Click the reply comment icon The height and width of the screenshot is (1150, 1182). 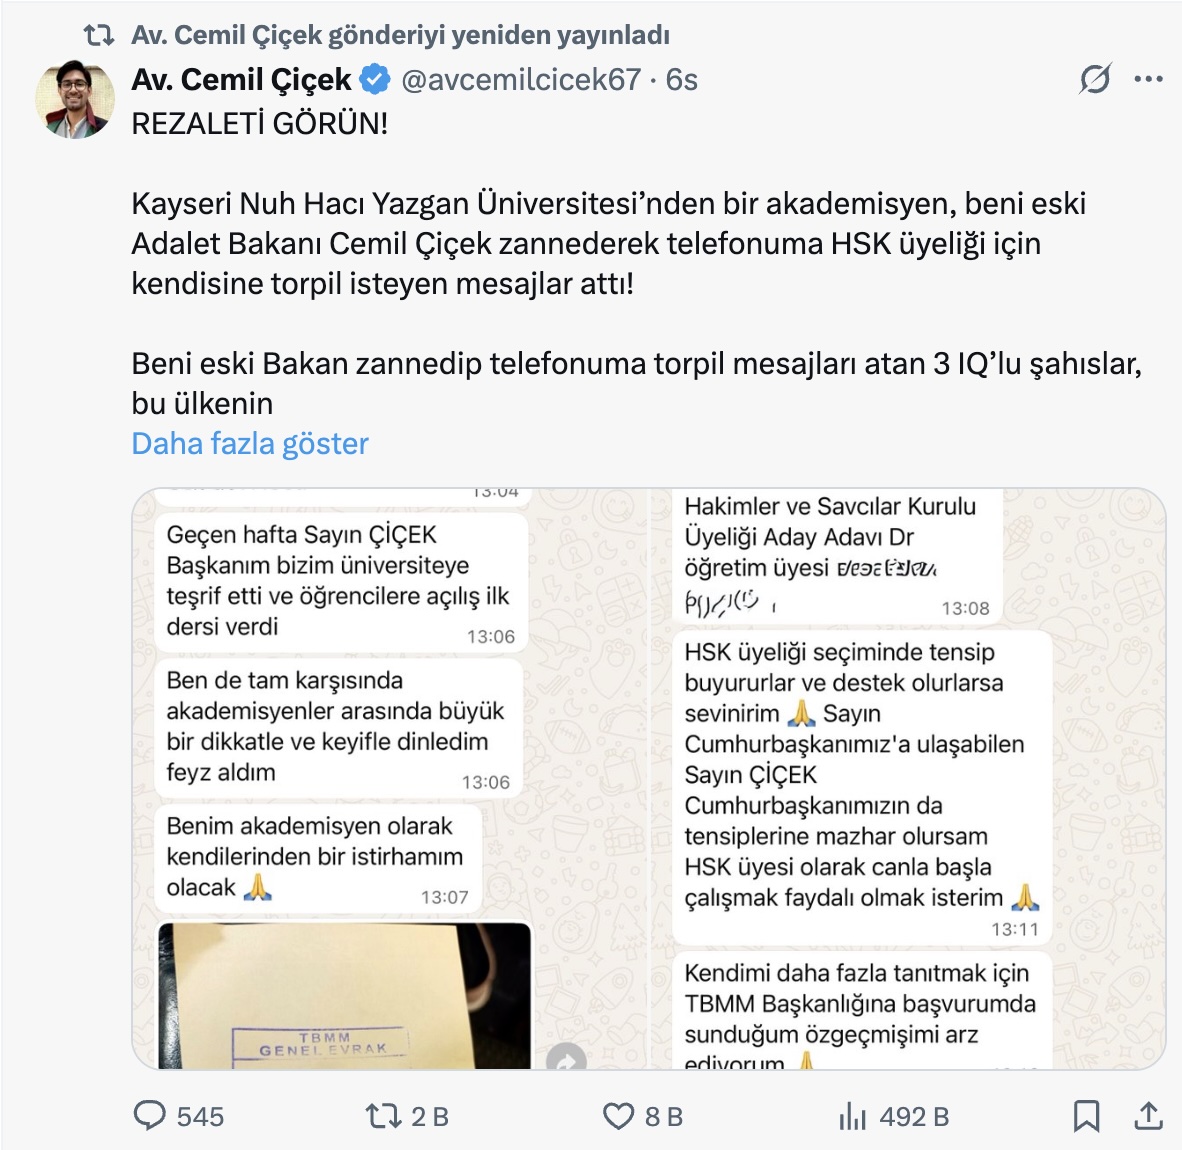(x=150, y=1115)
